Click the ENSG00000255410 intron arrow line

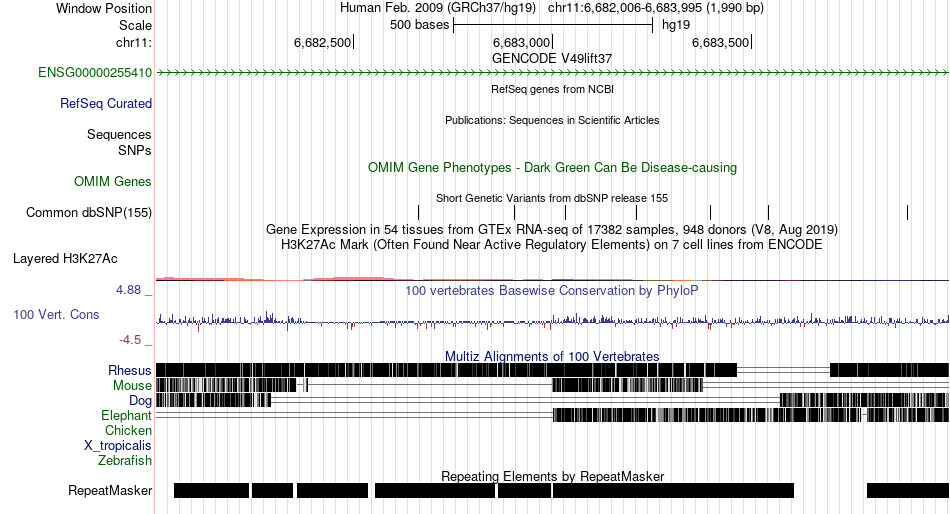click(553, 73)
